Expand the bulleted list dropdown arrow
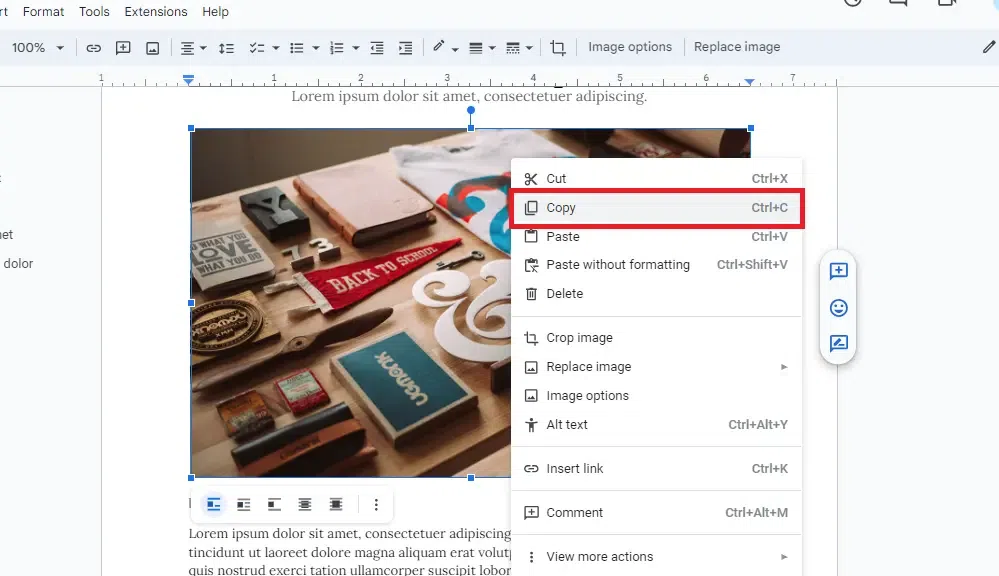999x576 pixels. 315,48
